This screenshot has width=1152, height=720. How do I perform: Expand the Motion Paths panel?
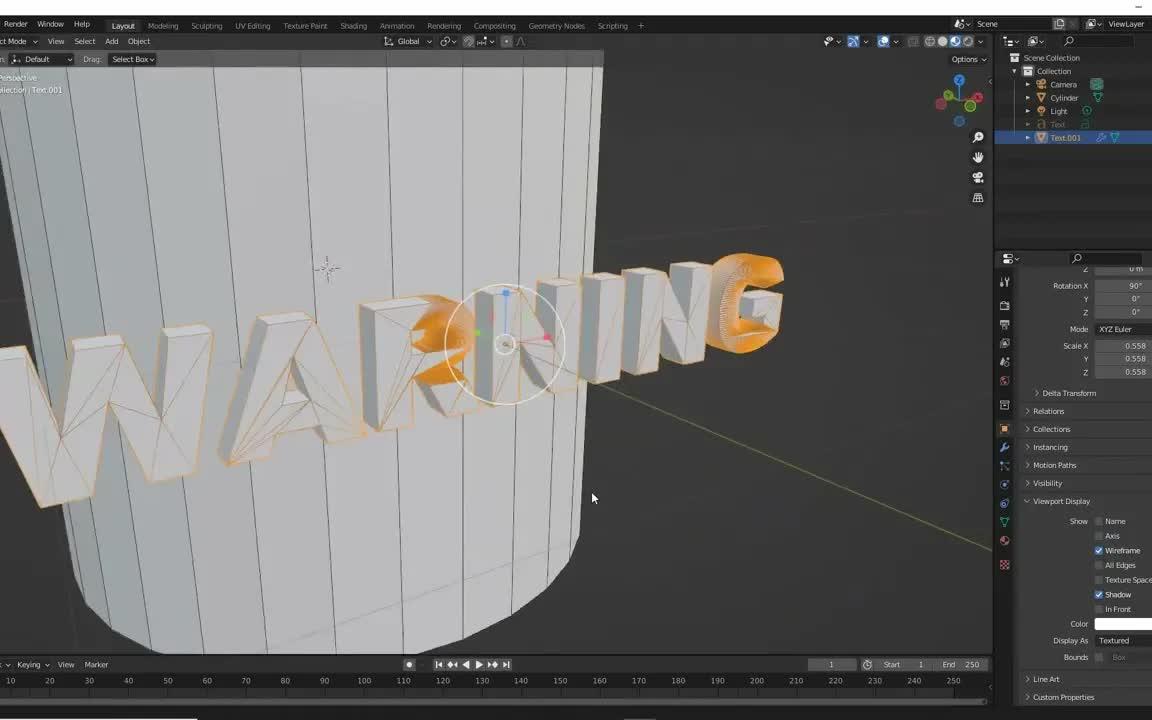[1055, 465]
